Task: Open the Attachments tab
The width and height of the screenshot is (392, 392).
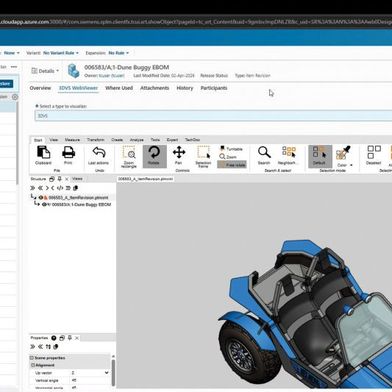Action: 155,88
